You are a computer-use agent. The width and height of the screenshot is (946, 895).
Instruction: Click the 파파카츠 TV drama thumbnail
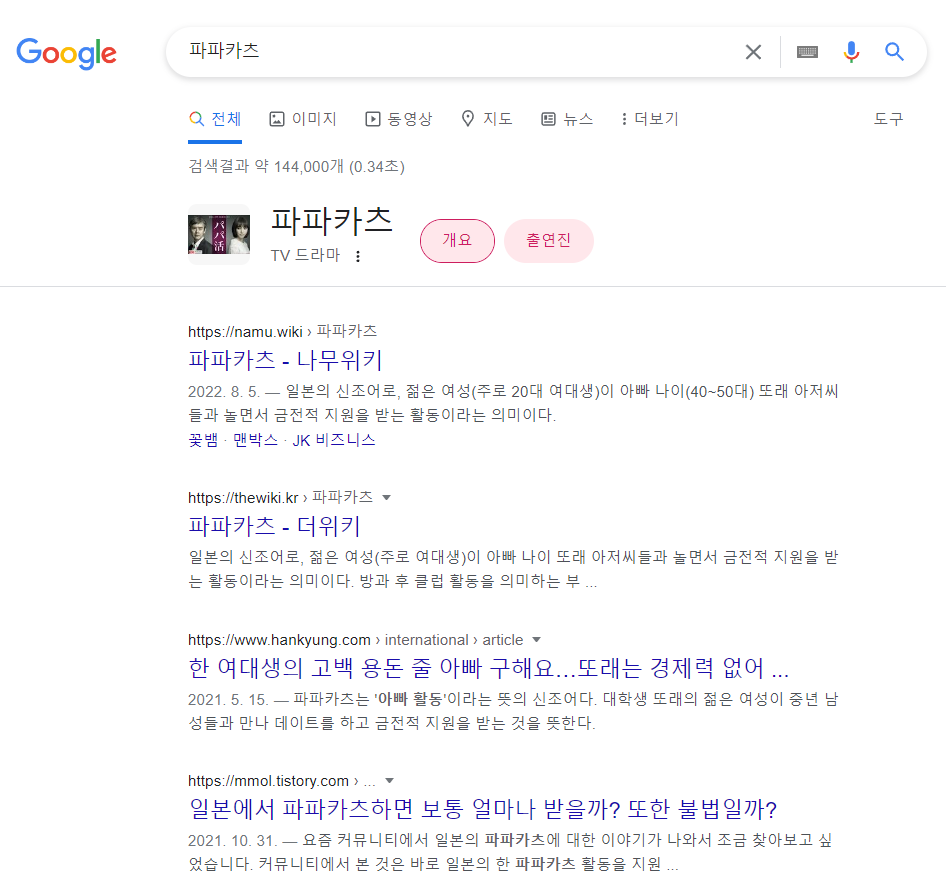pos(219,235)
